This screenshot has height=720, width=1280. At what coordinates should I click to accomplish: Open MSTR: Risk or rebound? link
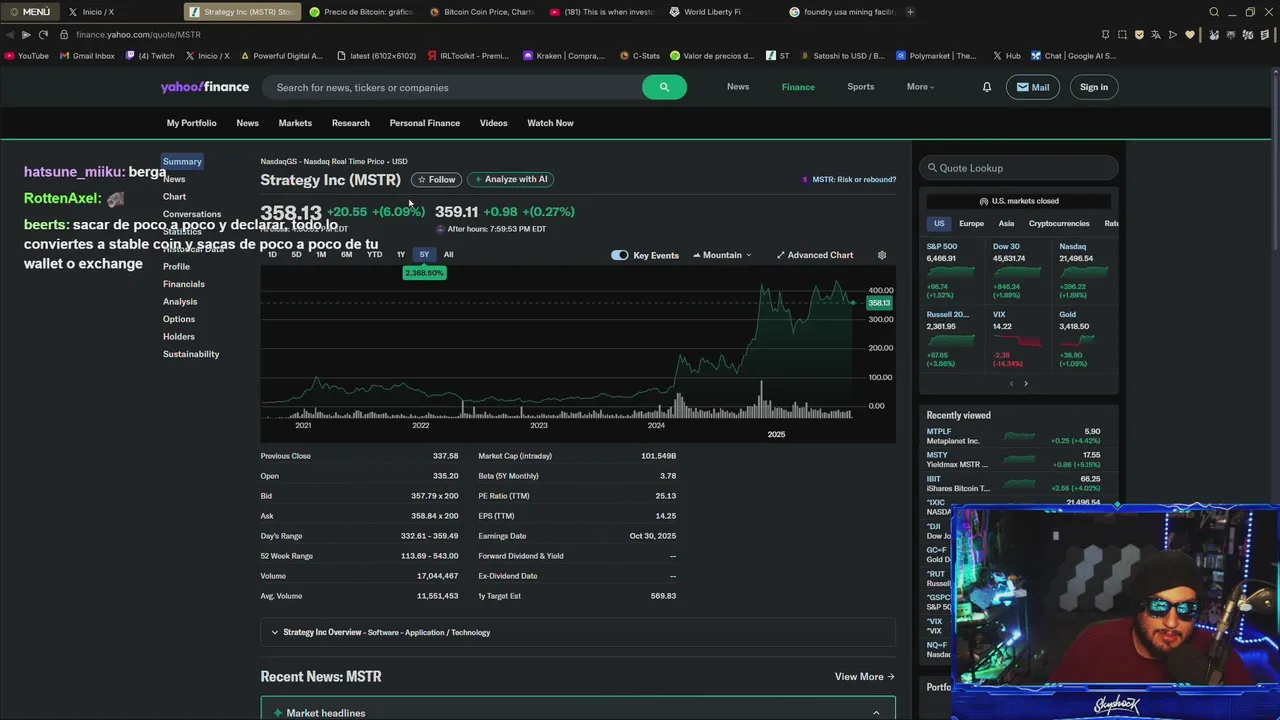tap(848, 180)
